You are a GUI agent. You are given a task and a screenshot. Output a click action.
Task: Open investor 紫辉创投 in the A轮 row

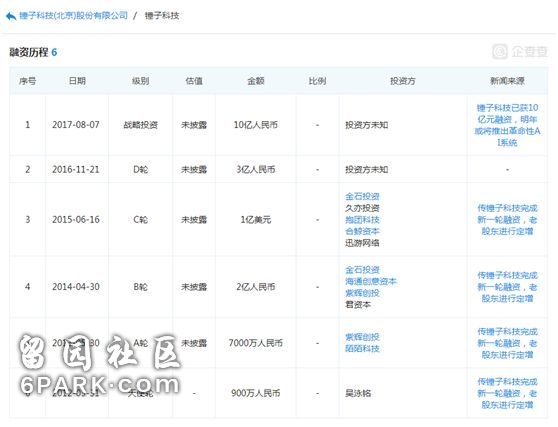click(362, 337)
